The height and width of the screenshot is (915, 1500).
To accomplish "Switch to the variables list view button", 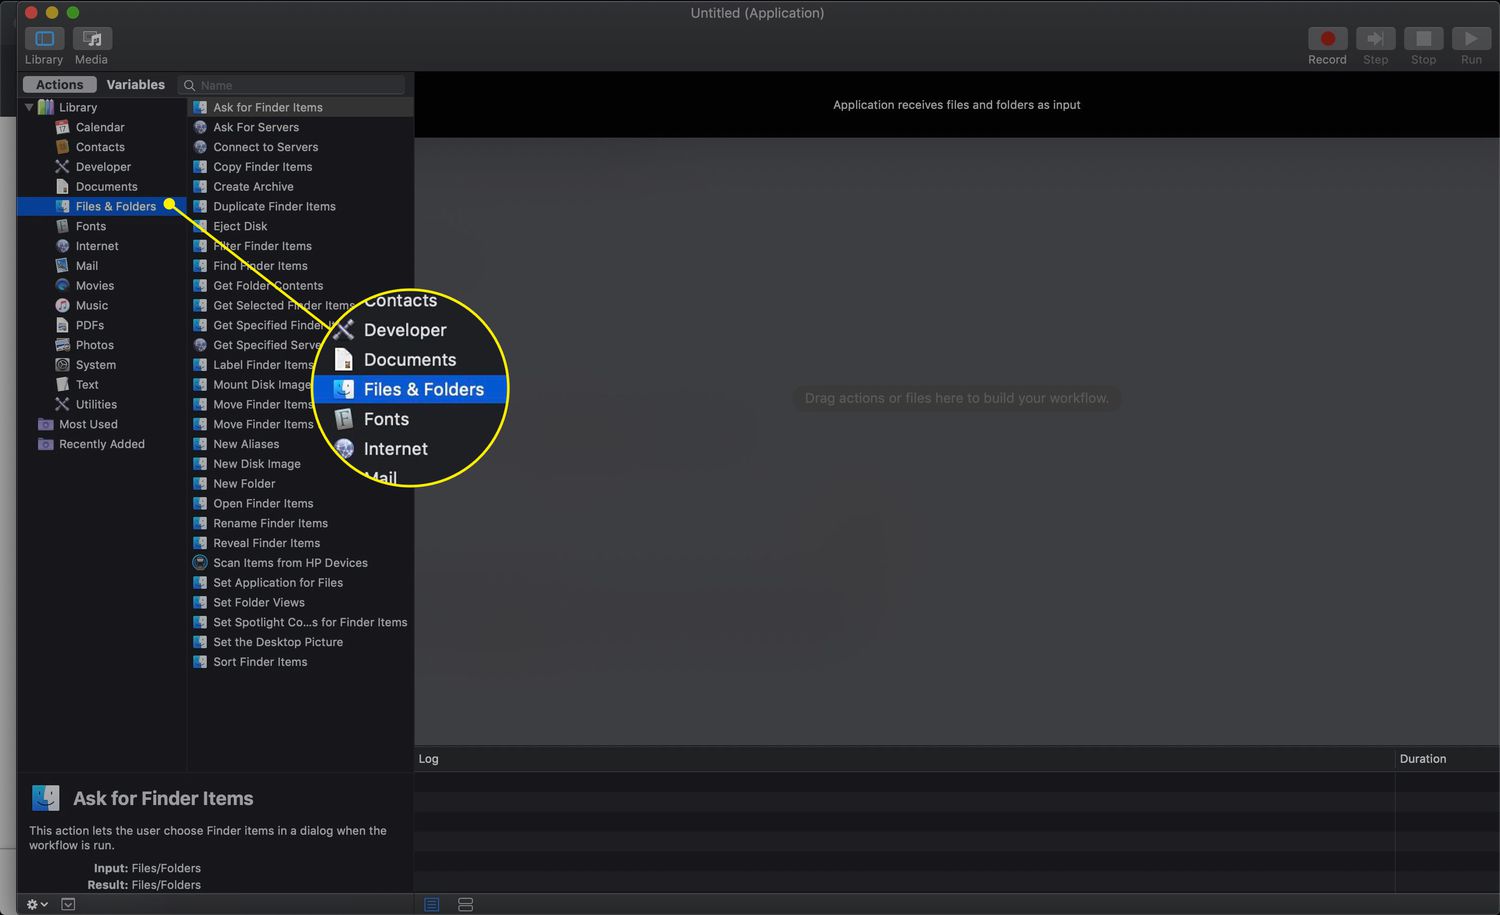I will [465, 904].
